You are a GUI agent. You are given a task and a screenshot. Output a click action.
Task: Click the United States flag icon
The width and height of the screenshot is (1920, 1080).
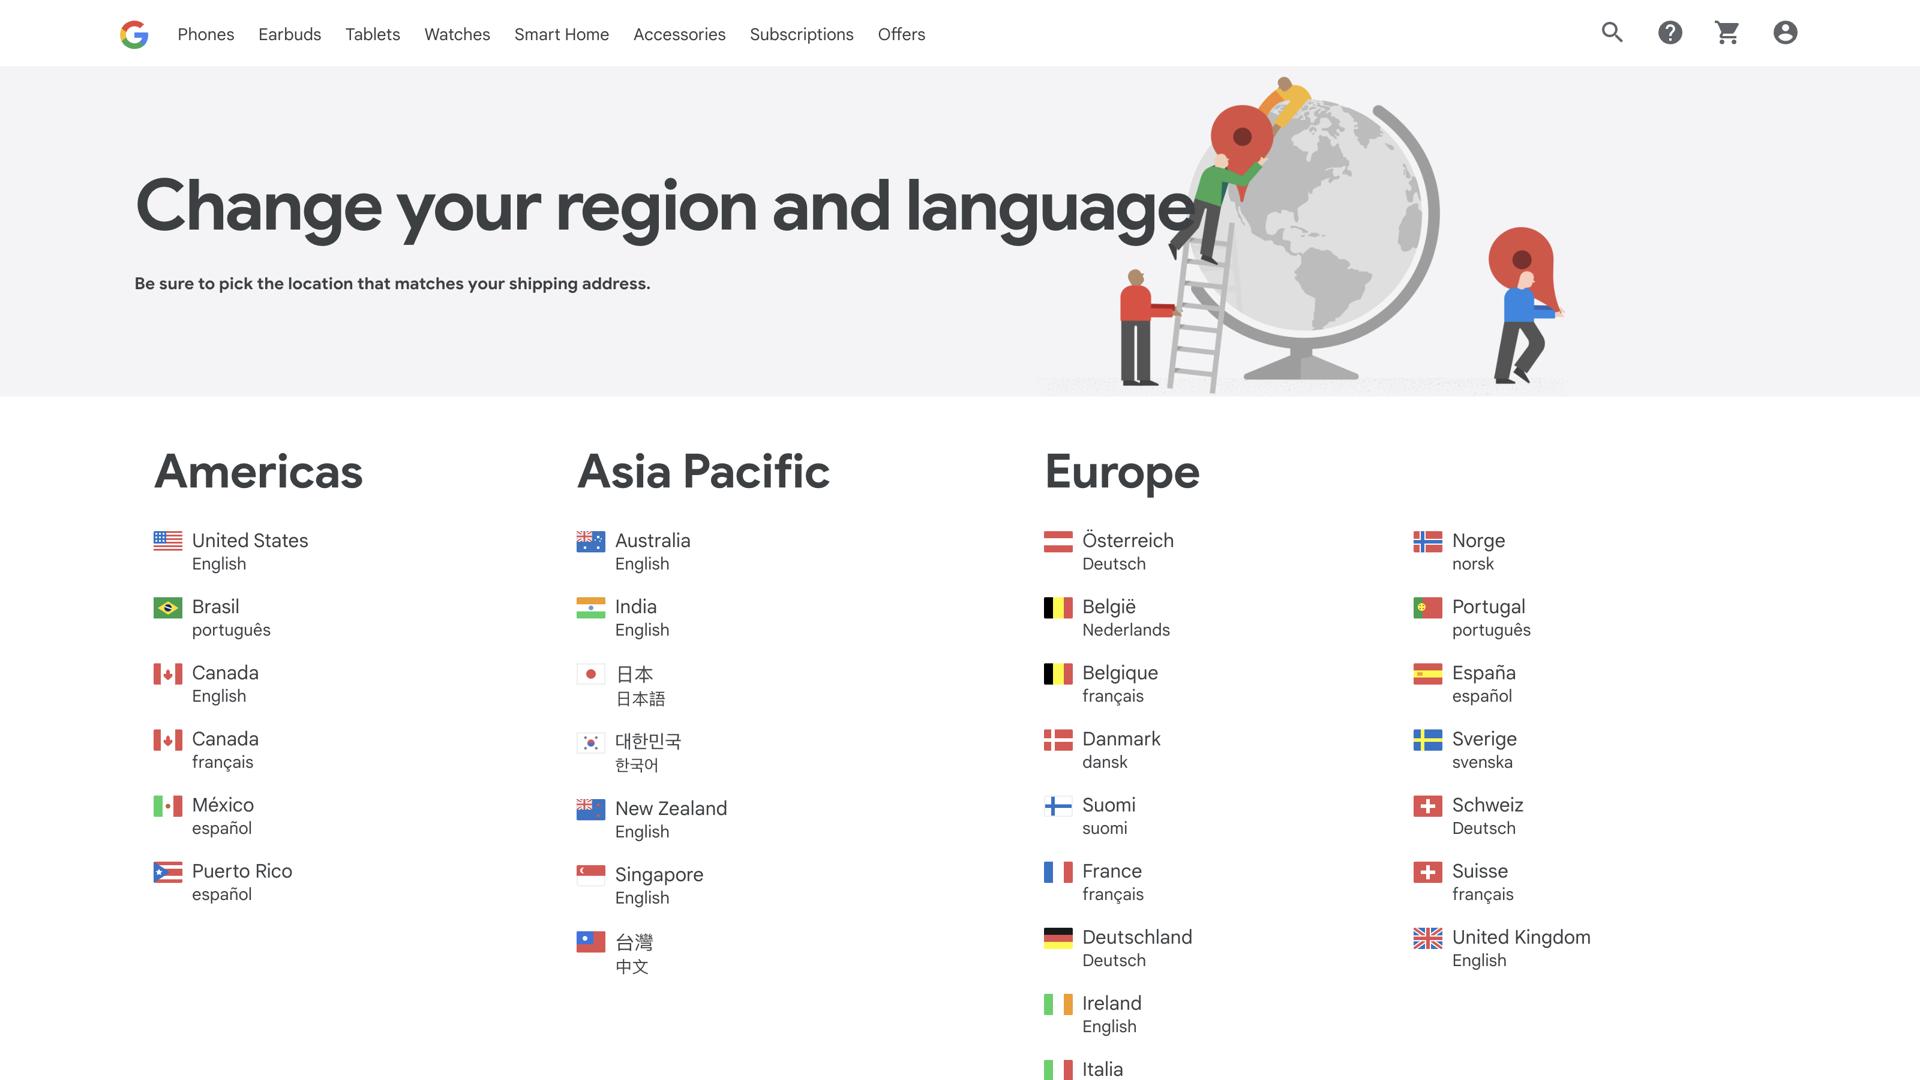click(x=167, y=541)
